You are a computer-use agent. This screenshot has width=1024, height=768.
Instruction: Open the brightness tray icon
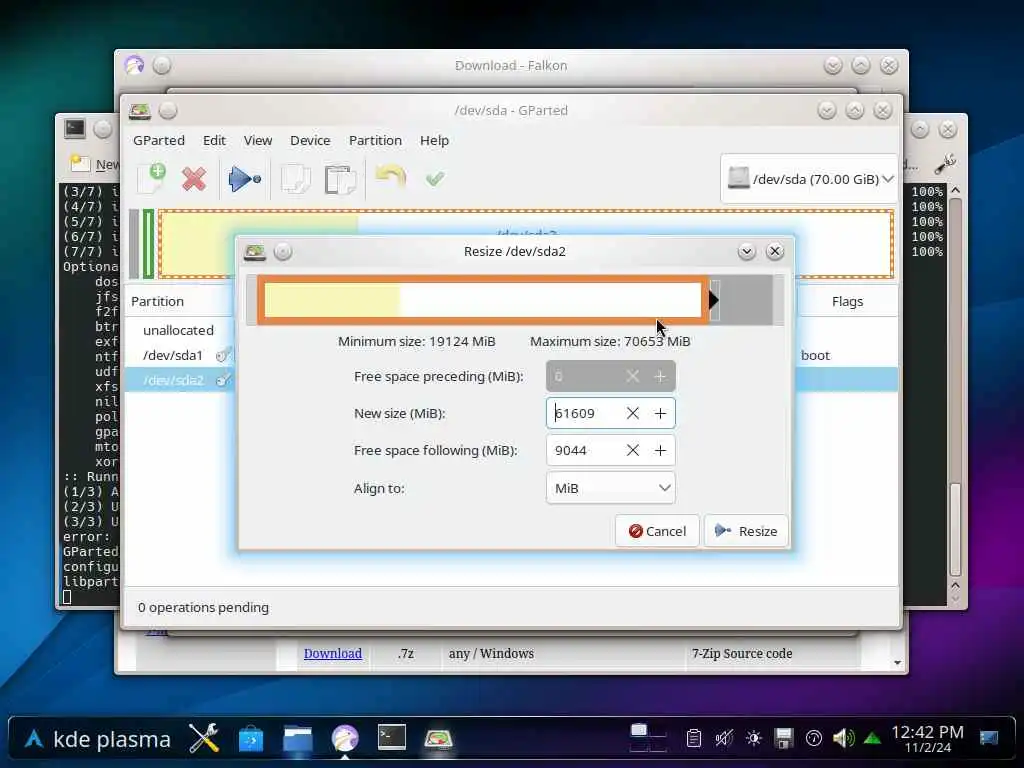754,739
